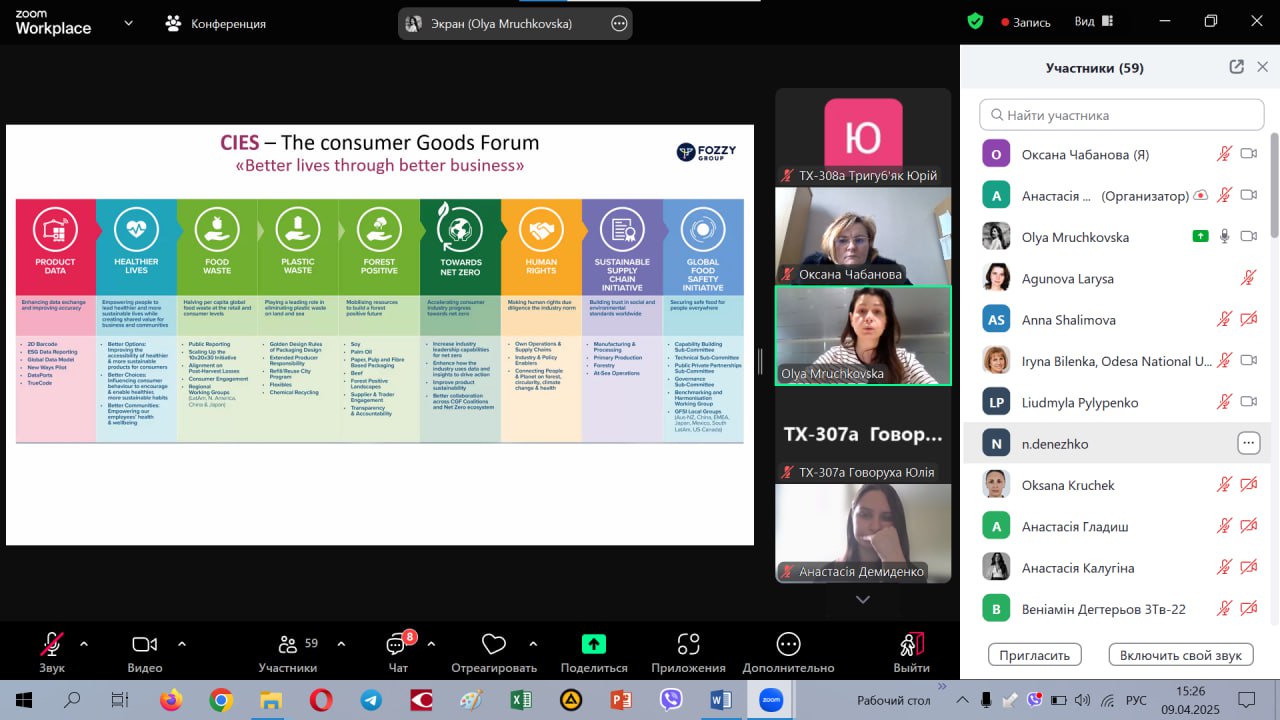Image resolution: width=1280 pixels, height=720 pixels.
Task: Click the recording dot beside Анастасія (Организатор)
Action: coord(1201,195)
